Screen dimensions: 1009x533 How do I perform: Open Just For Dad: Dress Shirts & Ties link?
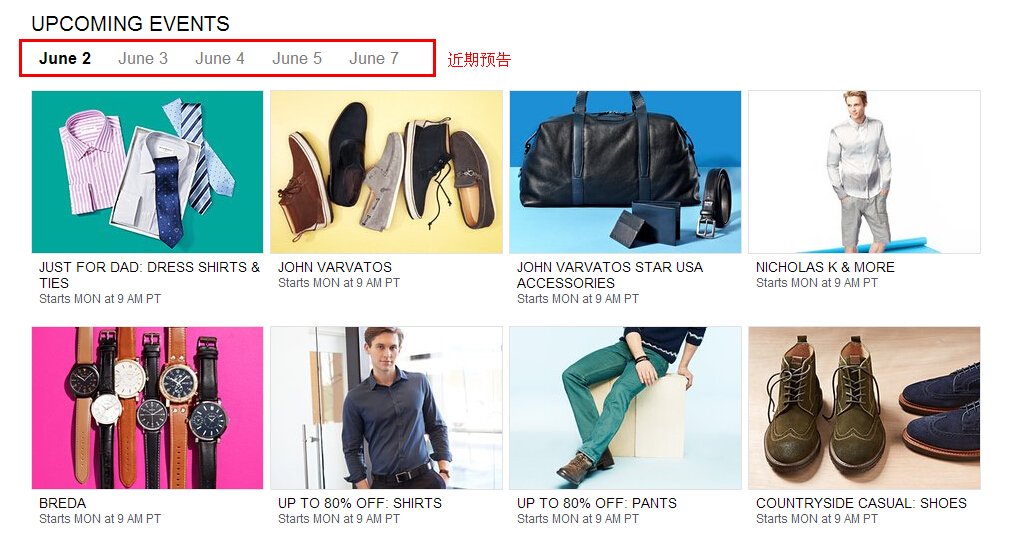(149, 275)
